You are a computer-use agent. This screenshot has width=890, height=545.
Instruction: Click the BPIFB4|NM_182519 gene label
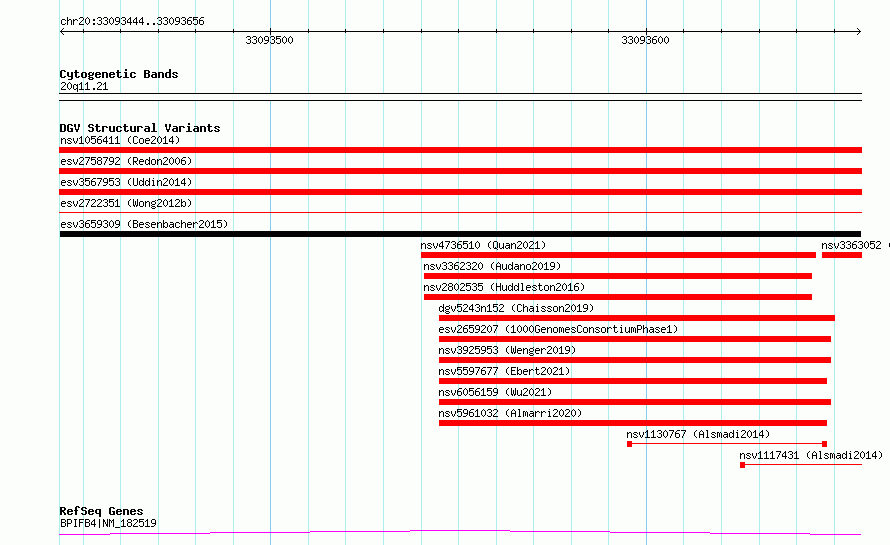point(108,523)
